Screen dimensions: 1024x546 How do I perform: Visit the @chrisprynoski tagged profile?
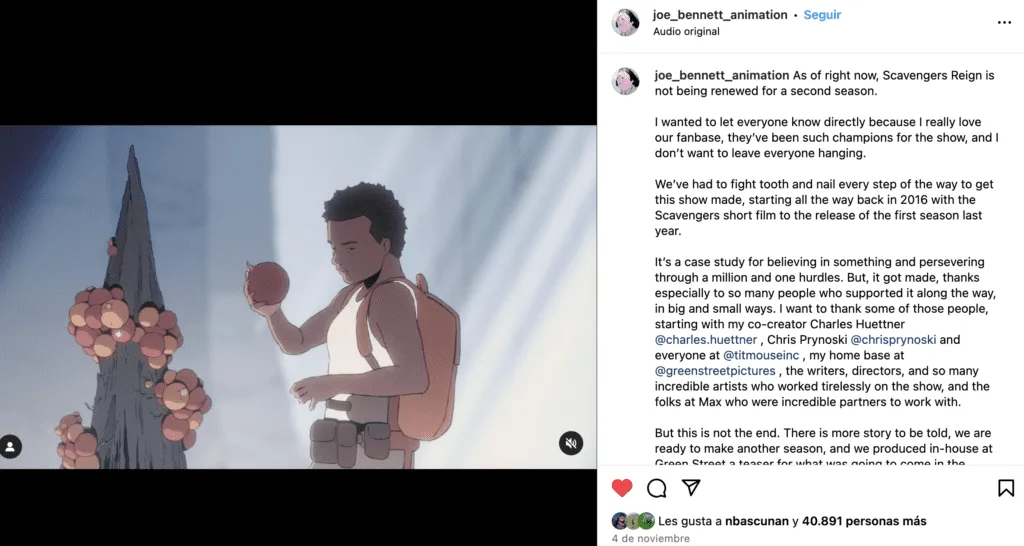(893, 340)
